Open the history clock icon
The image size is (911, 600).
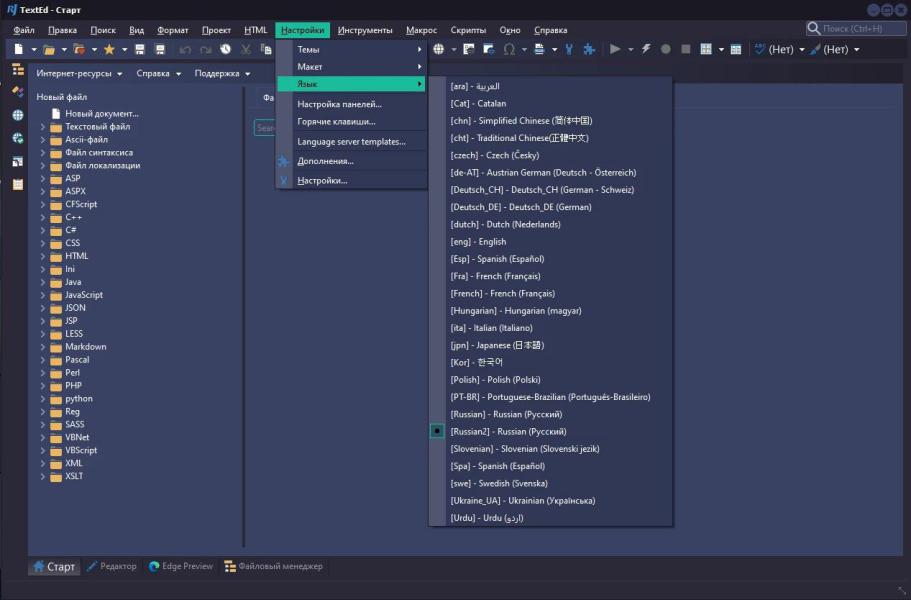pos(225,49)
